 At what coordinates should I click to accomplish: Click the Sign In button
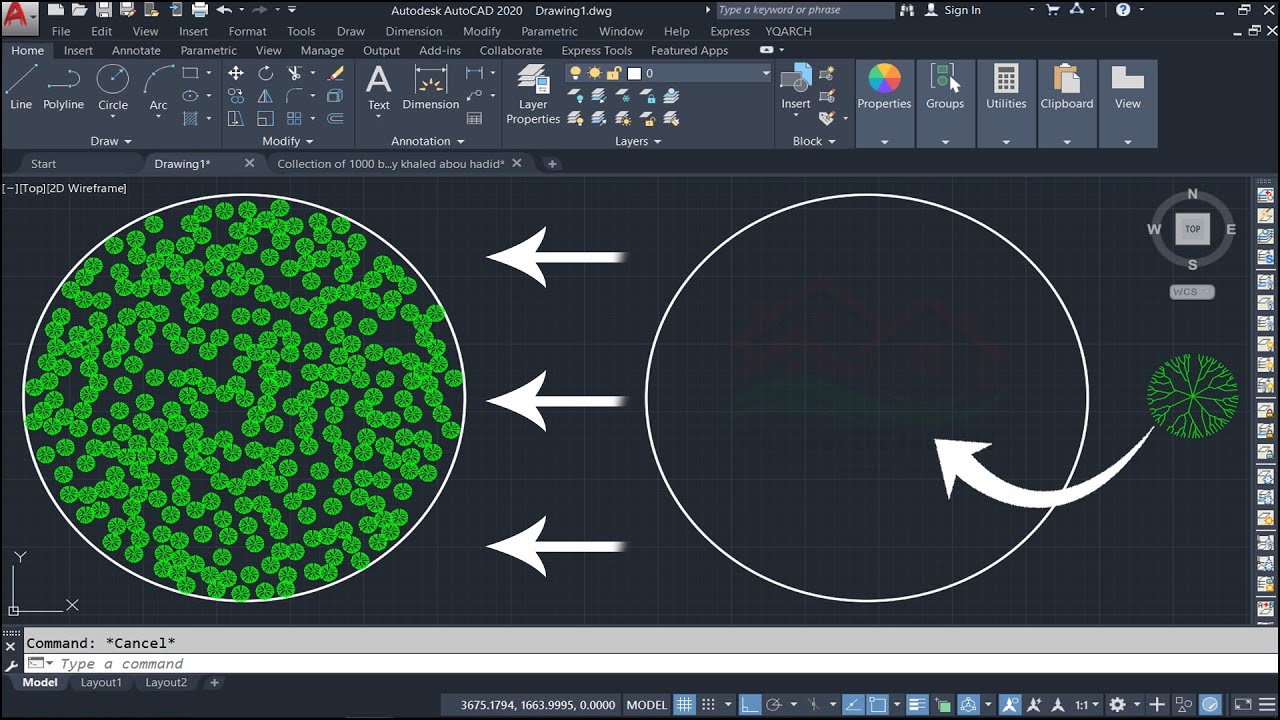953,10
